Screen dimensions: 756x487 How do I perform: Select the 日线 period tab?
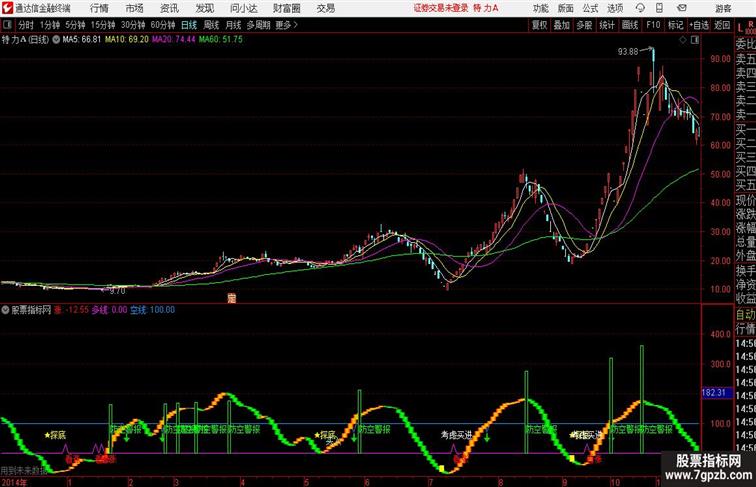189,25
